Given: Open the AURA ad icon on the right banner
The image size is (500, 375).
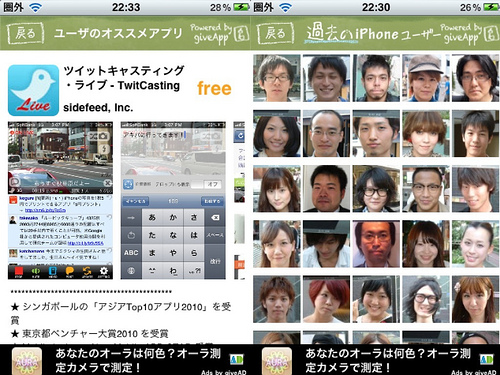Looking at the screenshot, I should [x=277, y=361].
